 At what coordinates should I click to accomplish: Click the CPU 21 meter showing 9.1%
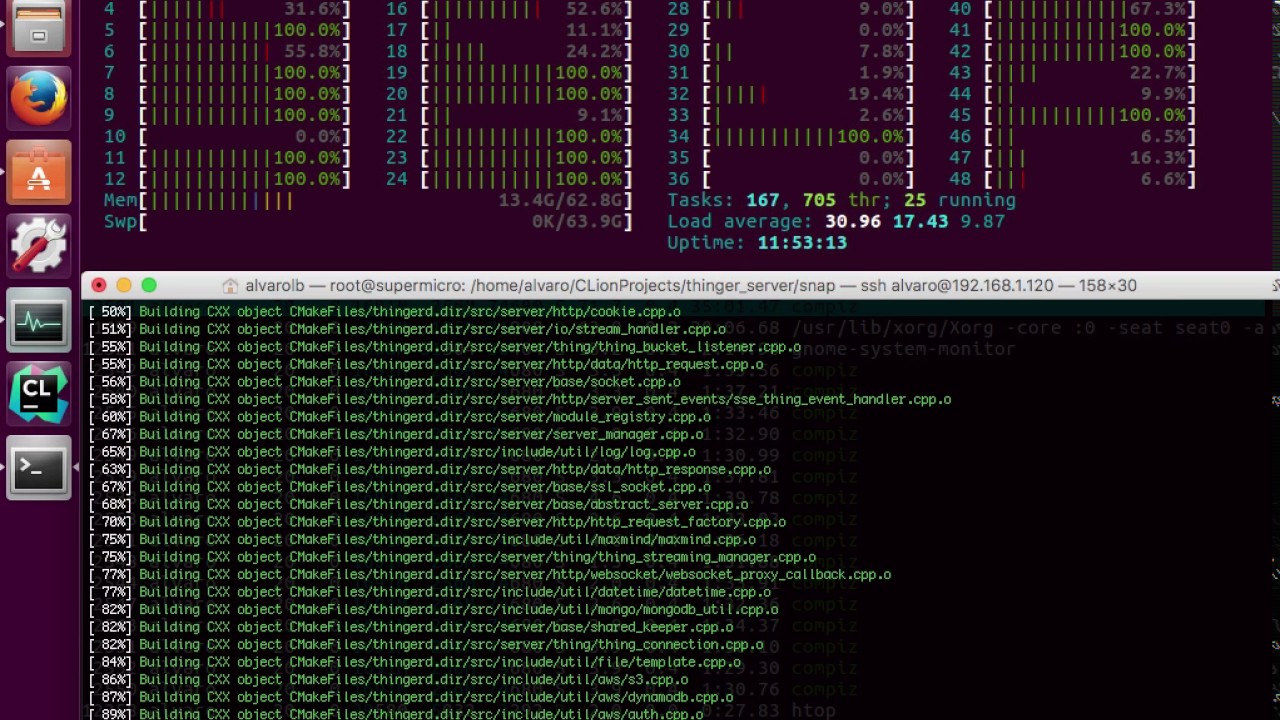tap(509, 116)
